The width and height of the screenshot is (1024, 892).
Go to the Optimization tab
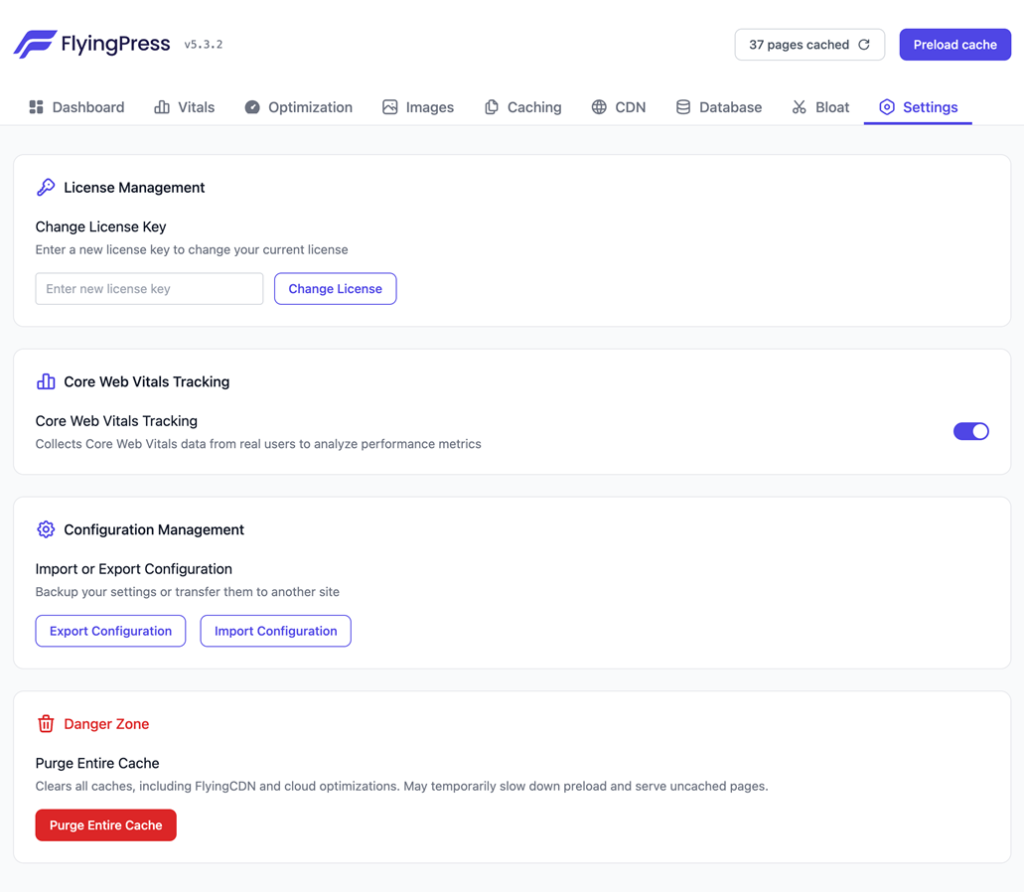[299, 107]
